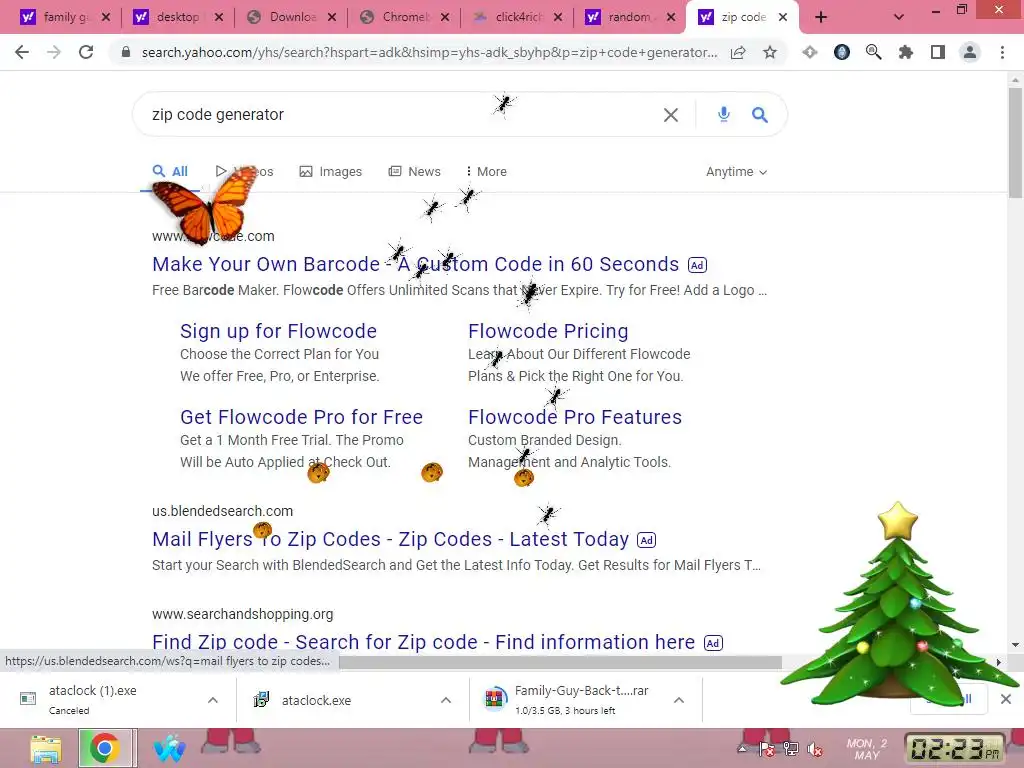Click the Action Center flag tray icon
The width and height of the screenshot is (1024, 768).
[x=767, y=749]
